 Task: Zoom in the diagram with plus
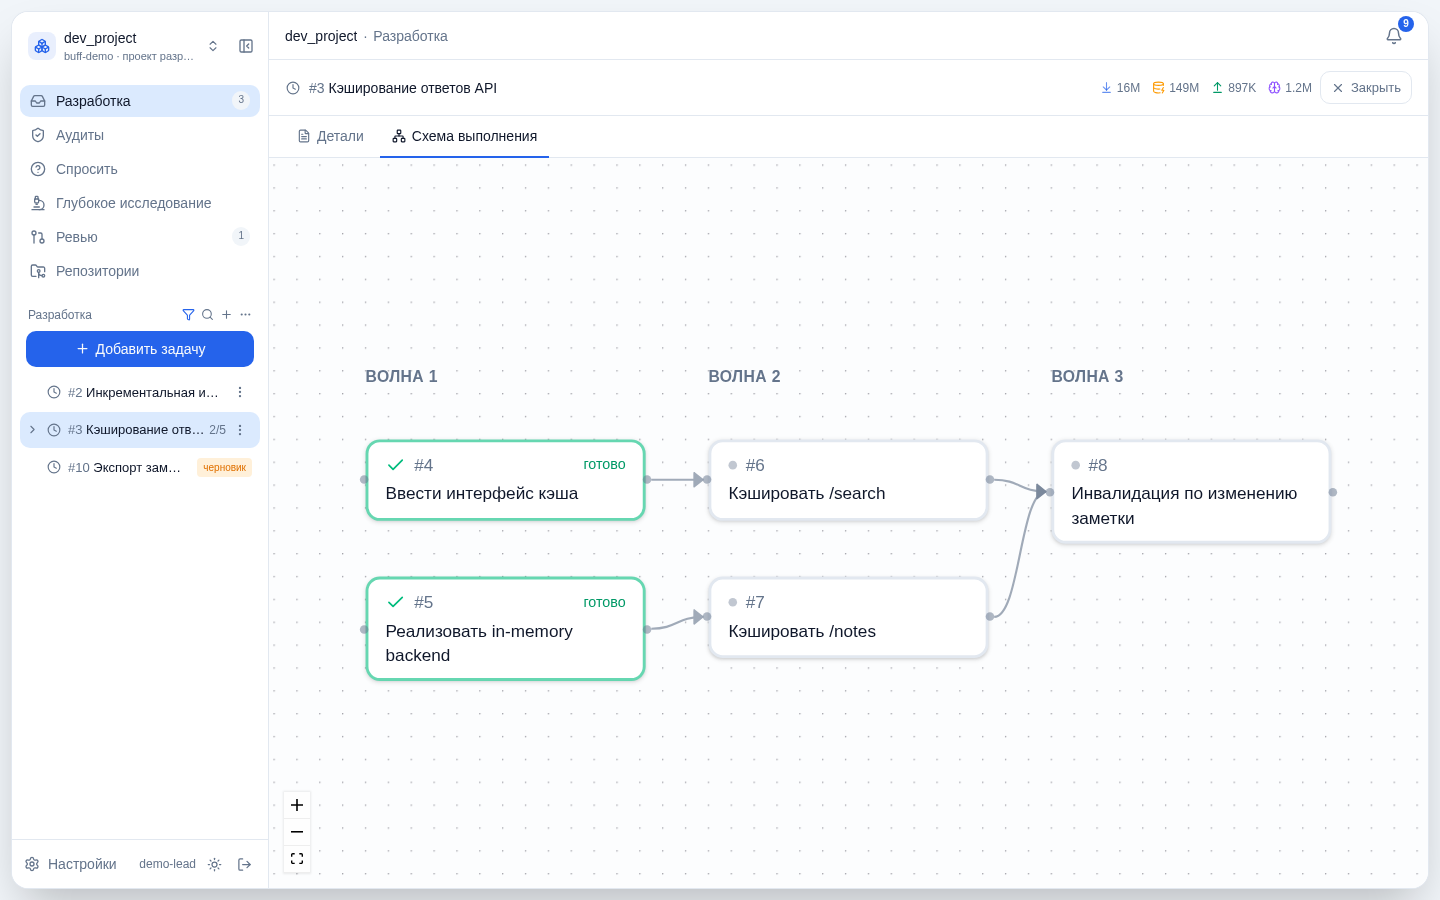pos(297,805)
